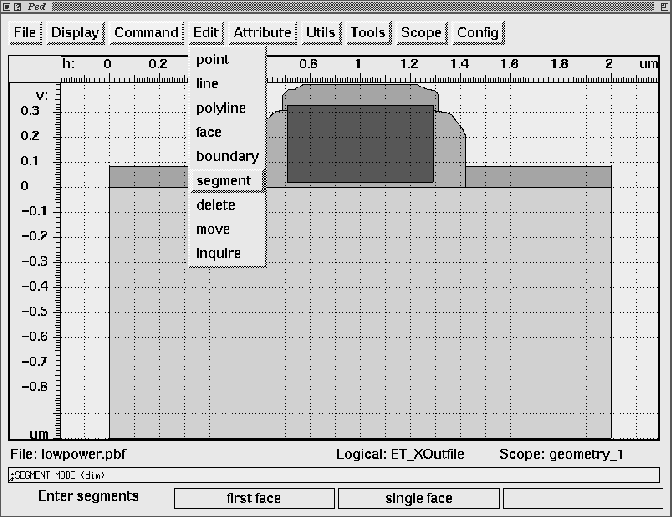Open the Tools menu
The height and width of the screenshot is (517, 672).
pyautogui.click(x=368, y=33)
